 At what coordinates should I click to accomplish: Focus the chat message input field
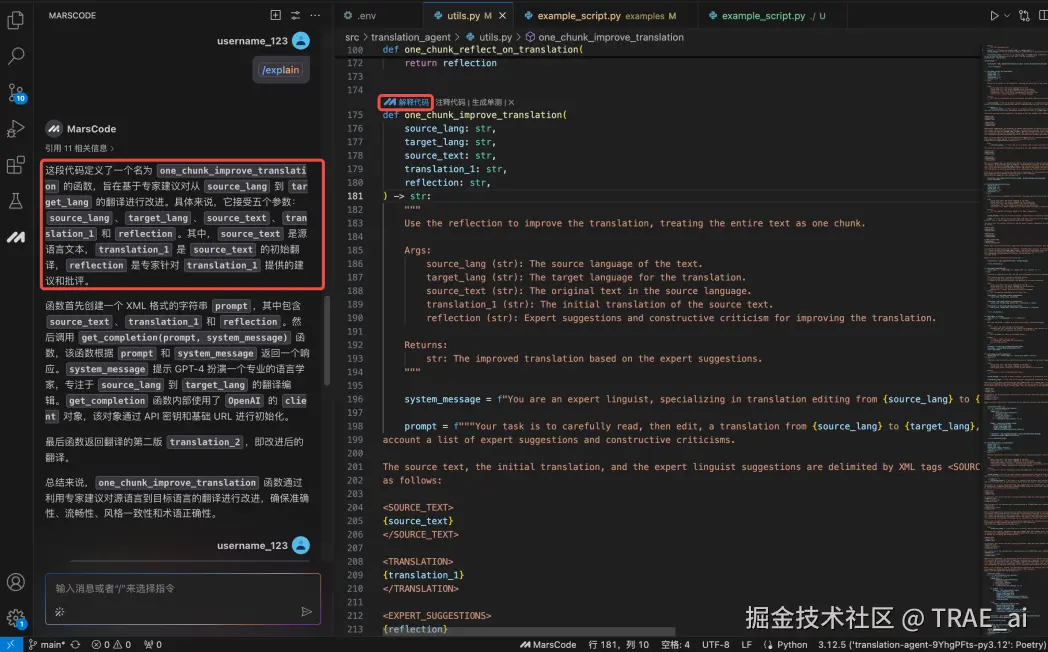pyautogui.click(x=182, y=589)
